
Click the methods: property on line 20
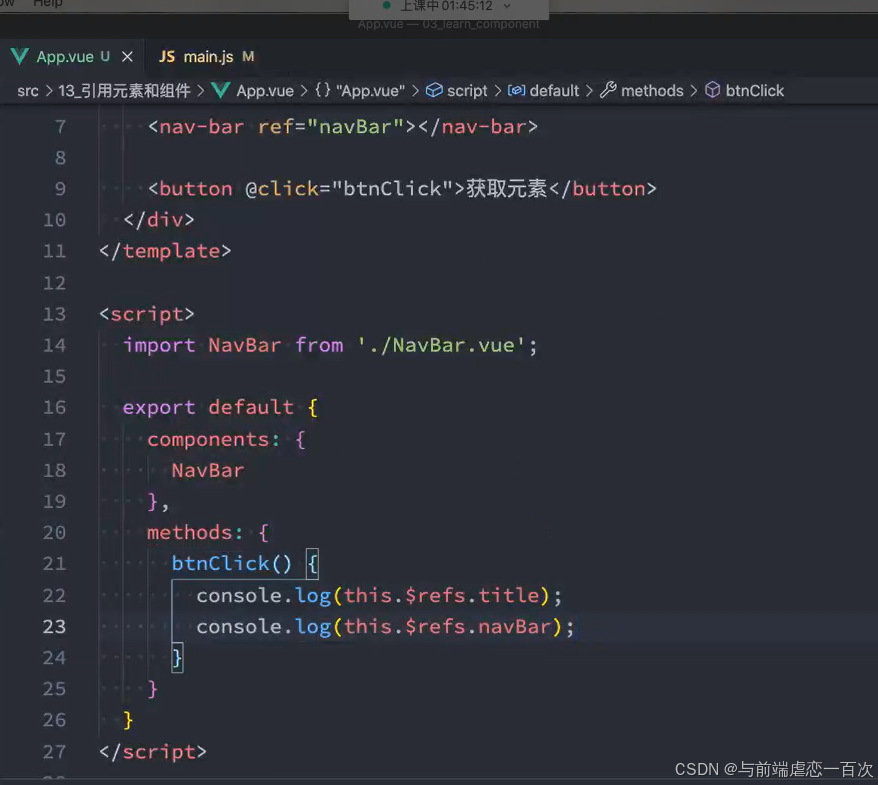[195, 532]
